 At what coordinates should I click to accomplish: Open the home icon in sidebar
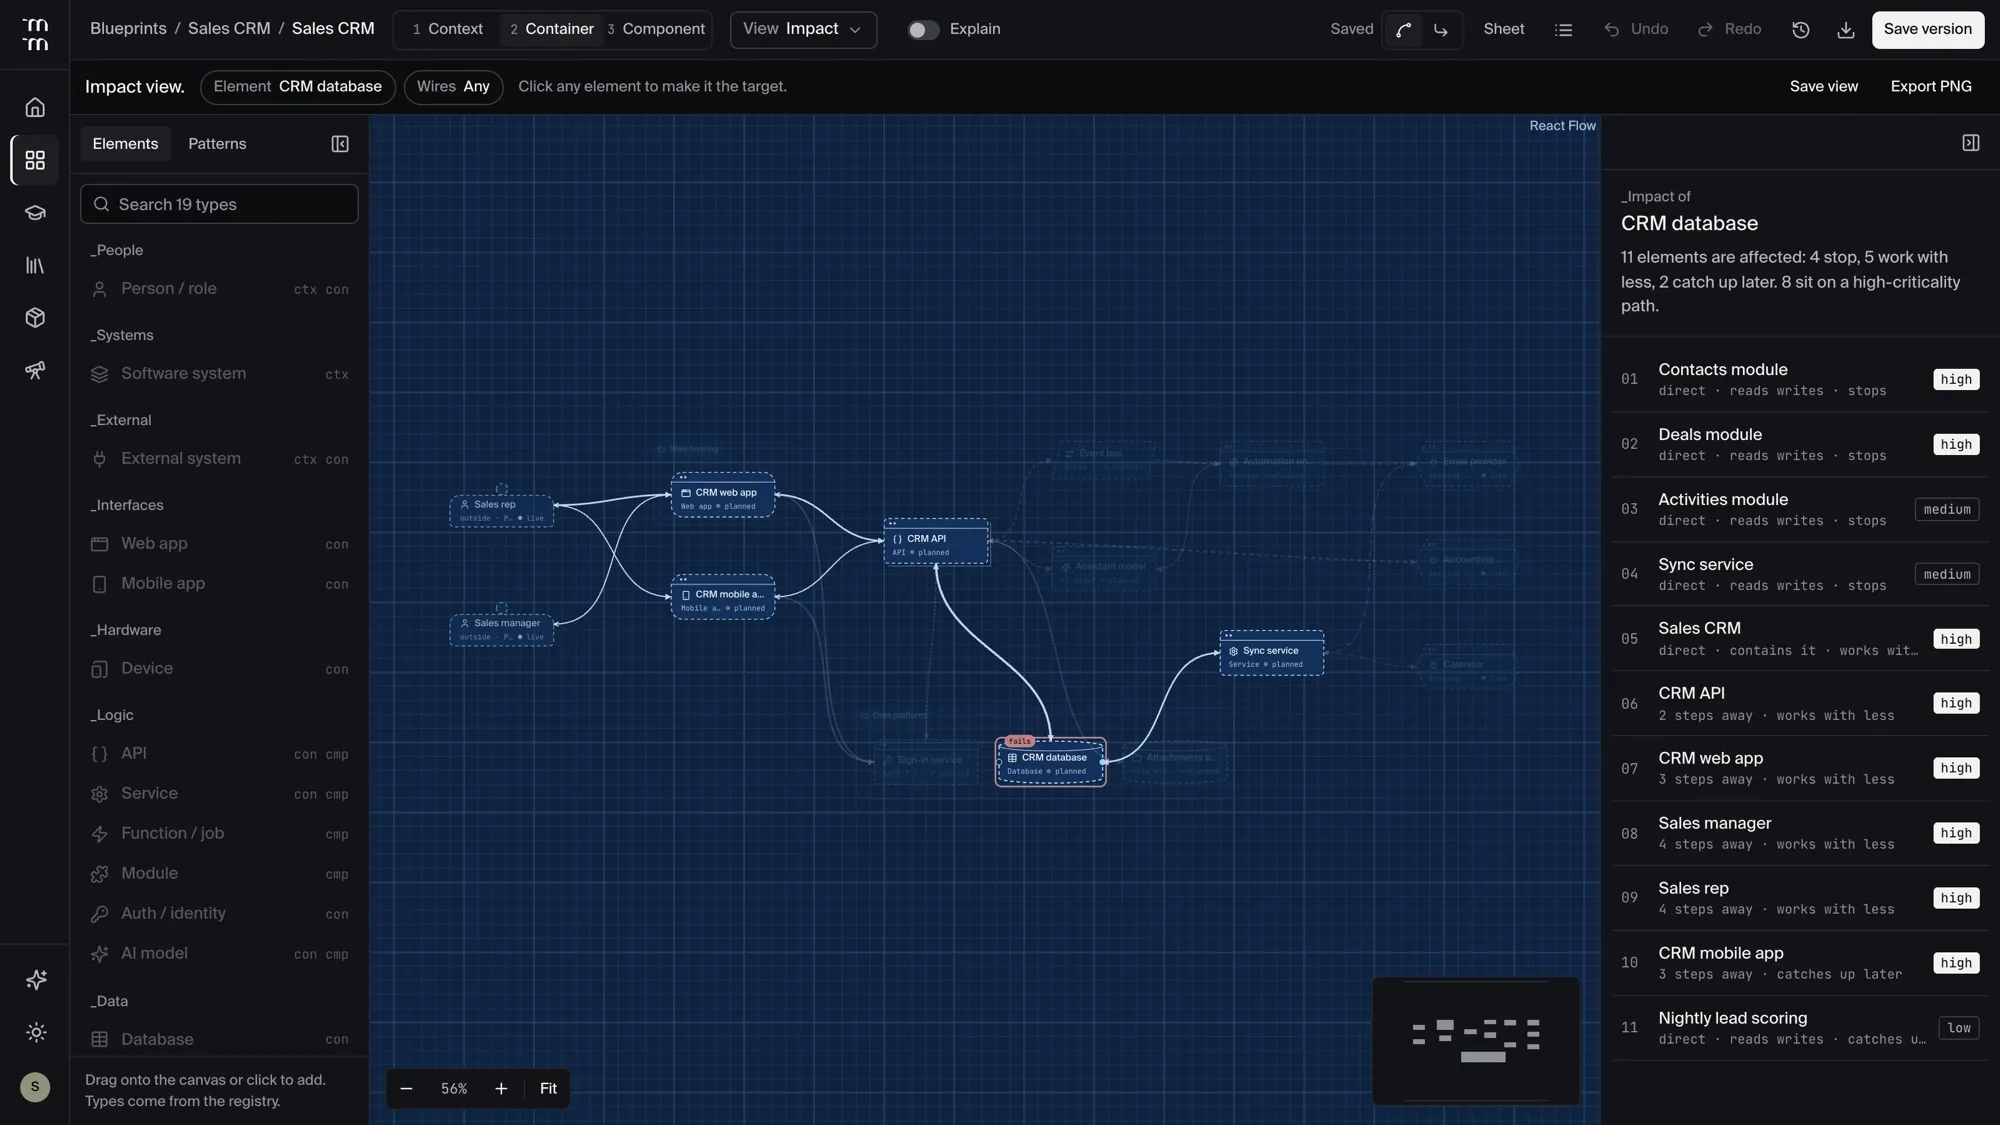pos(35,107)
